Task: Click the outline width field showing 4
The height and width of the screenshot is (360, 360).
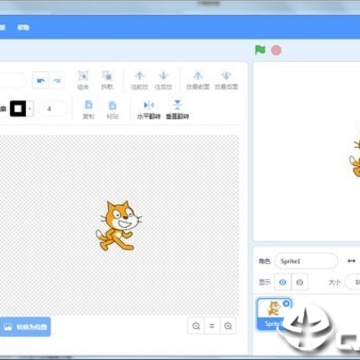Action: click(x=52, y=109)
